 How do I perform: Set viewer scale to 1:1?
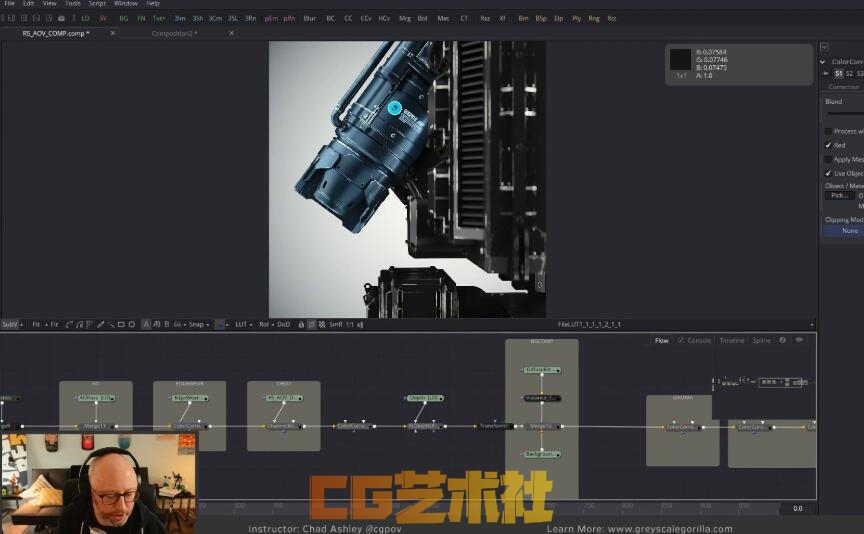pyautogui.click(x=349, y=325)
